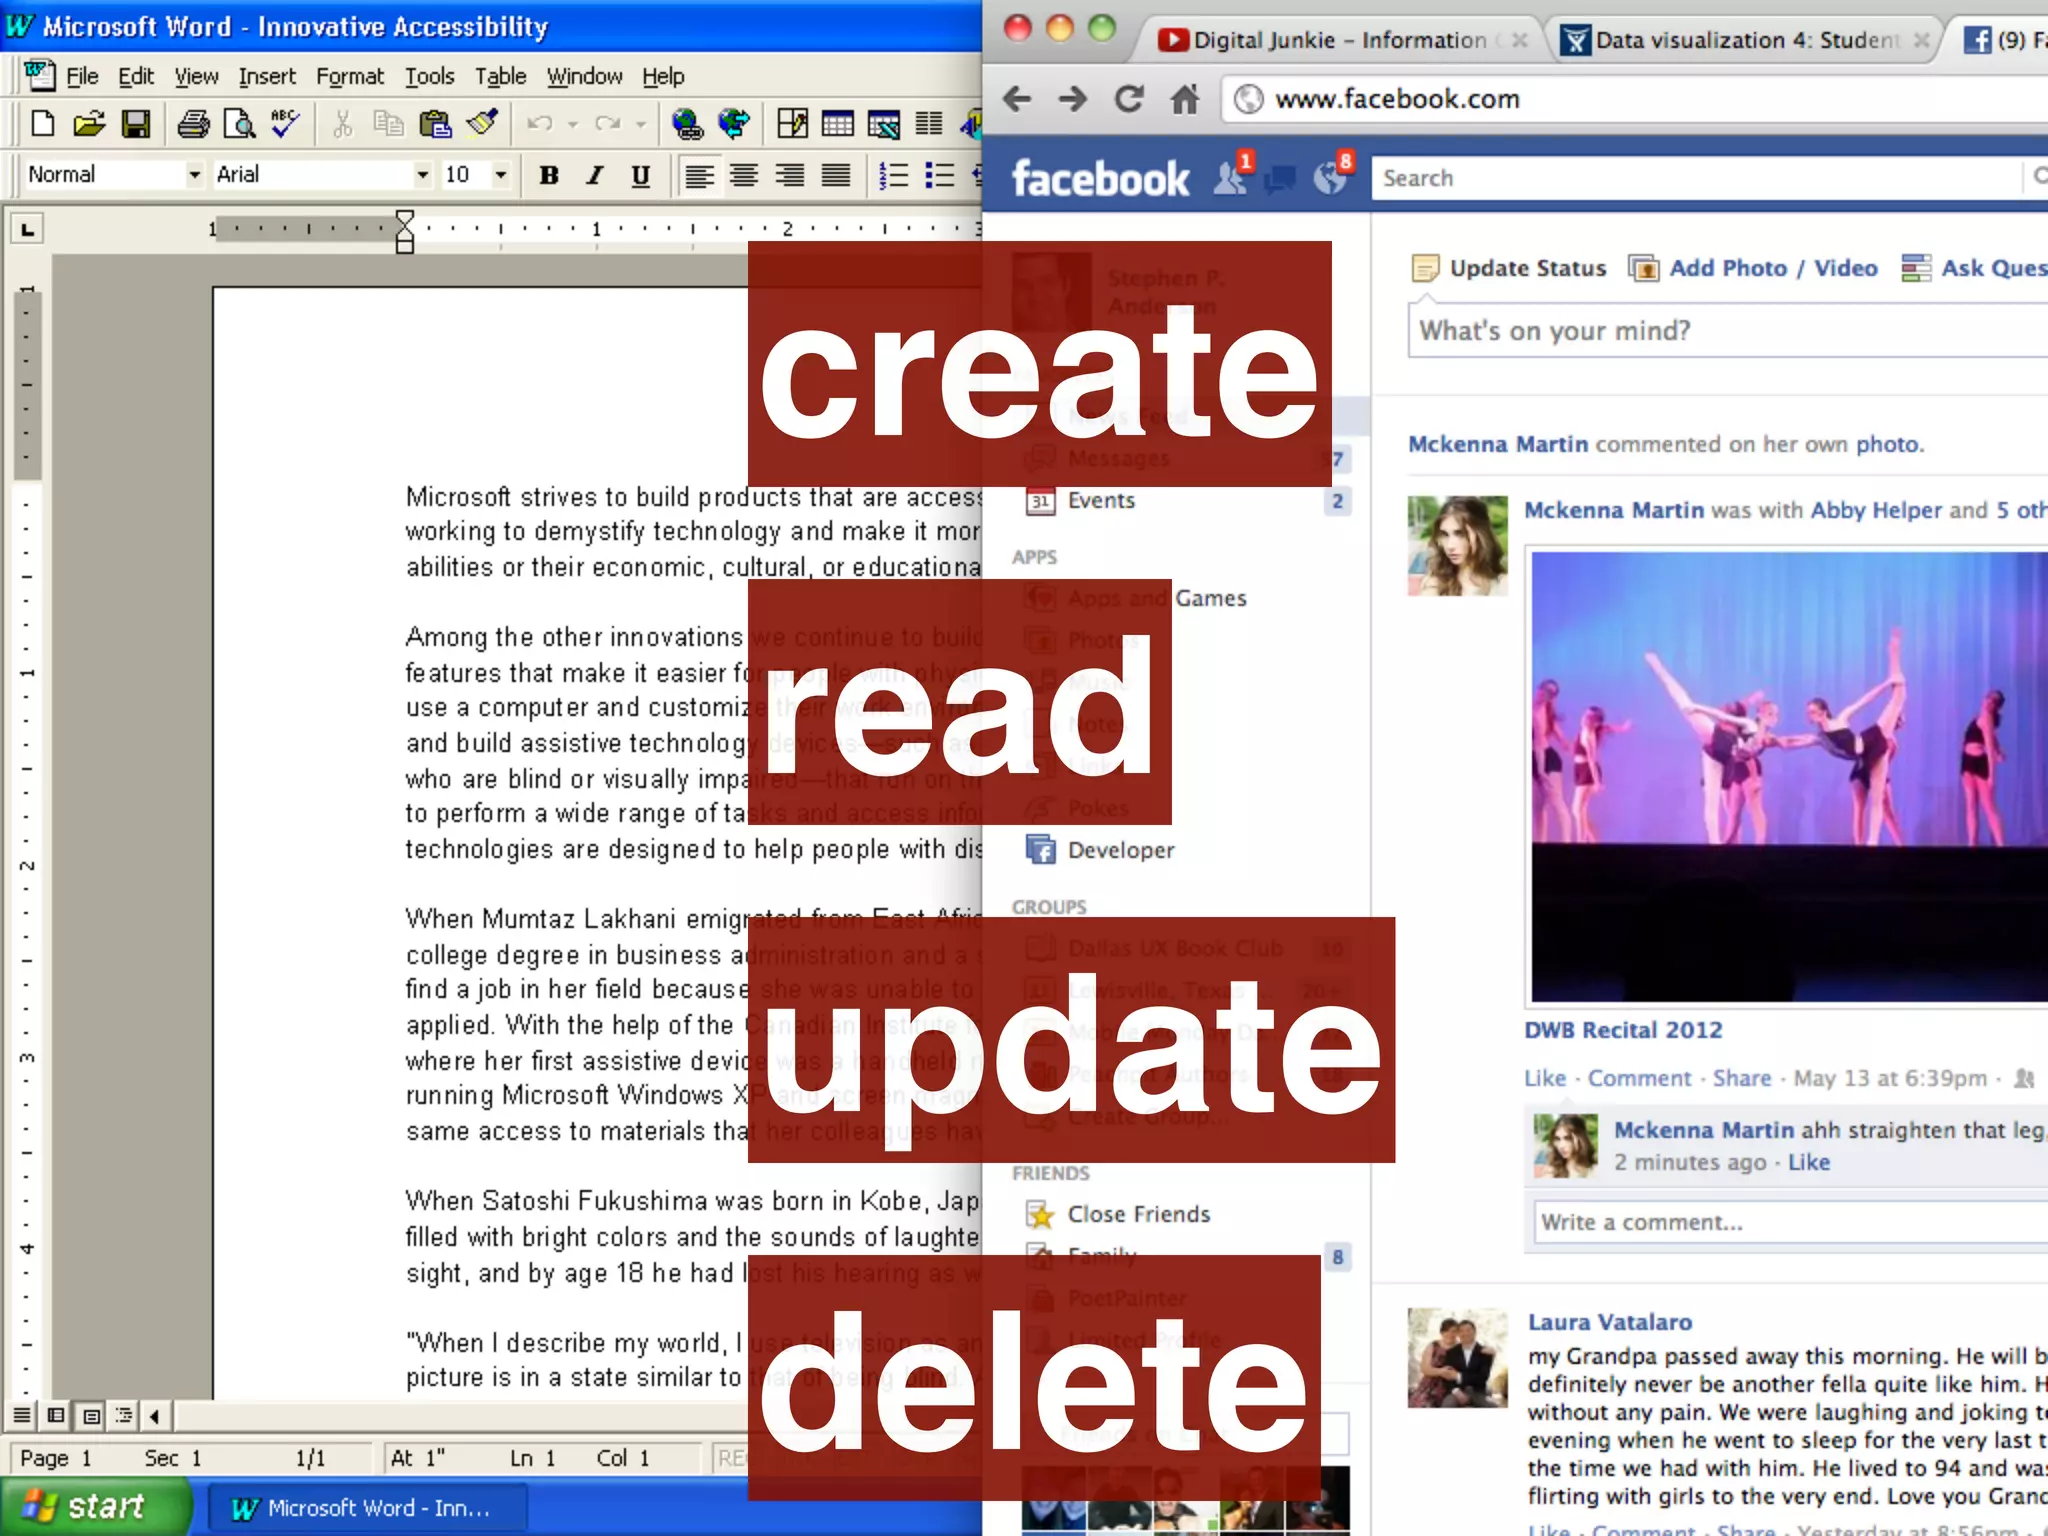Screen dimensions: 2048x1536
Task: Switch to Normal view button at bottom
Action: (21, 1415)
